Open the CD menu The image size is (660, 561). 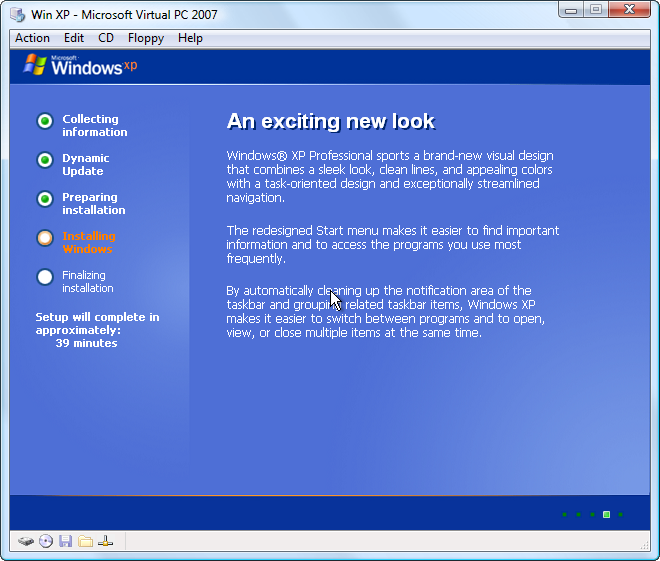coord(106,38)
